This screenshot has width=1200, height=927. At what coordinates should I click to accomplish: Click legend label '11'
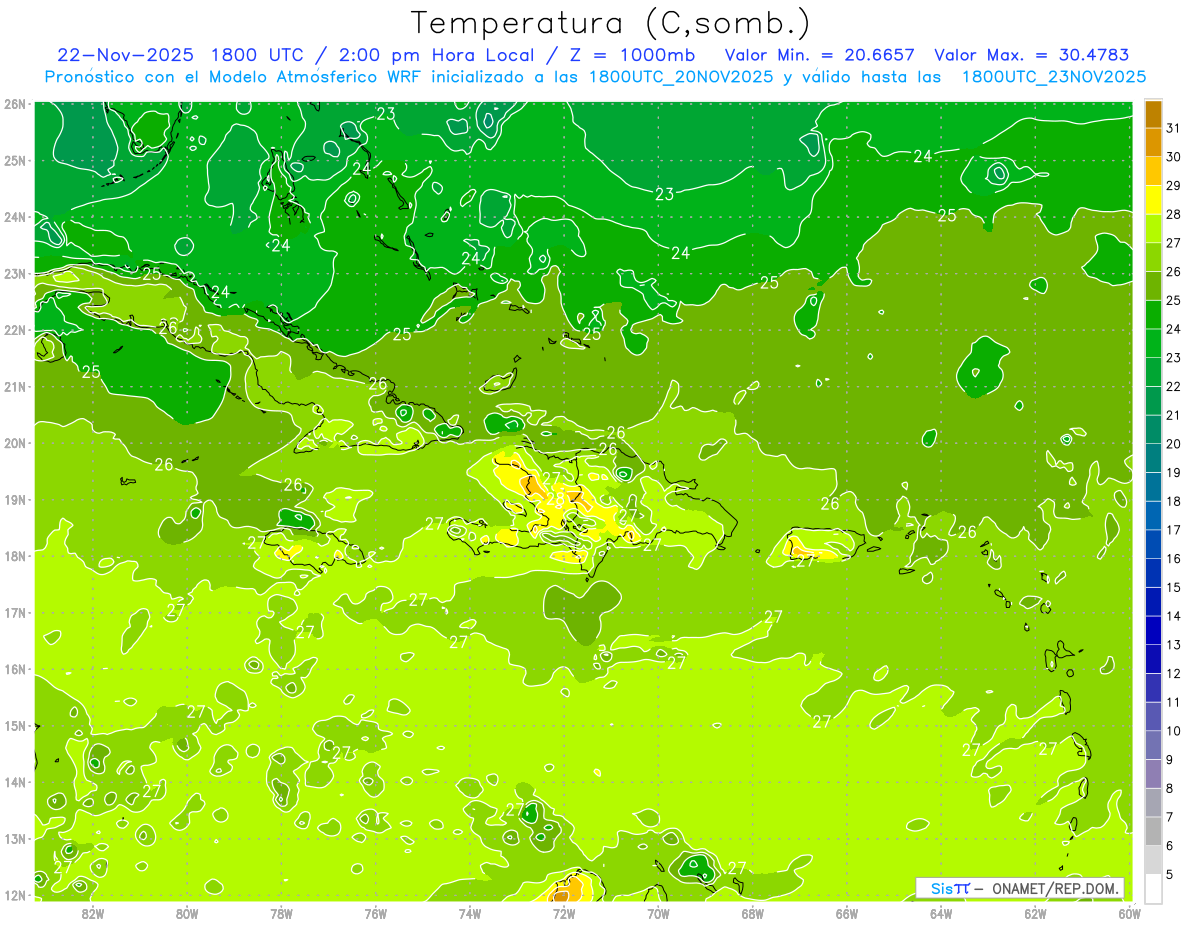(1174, 702)
